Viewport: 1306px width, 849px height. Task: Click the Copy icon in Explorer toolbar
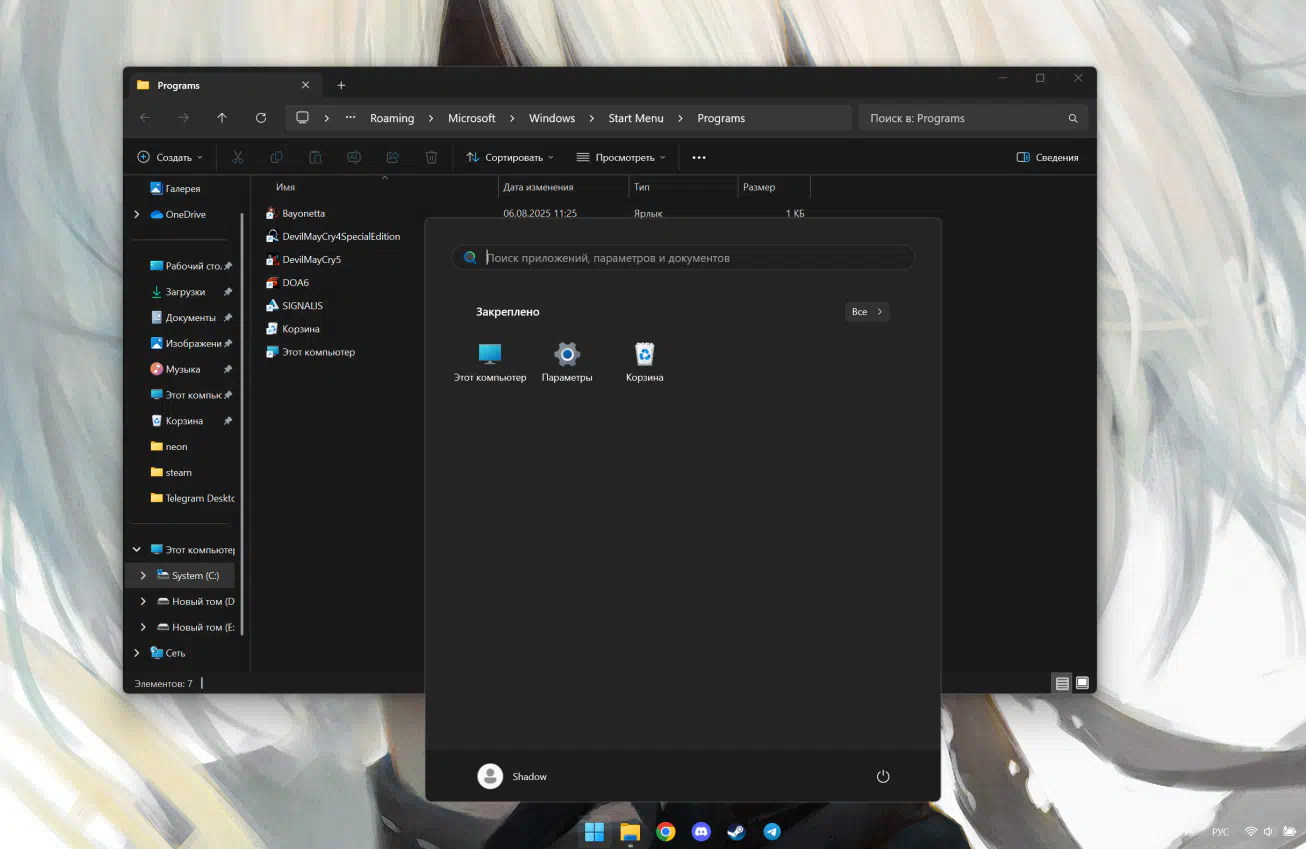click(x=277, y=157)
